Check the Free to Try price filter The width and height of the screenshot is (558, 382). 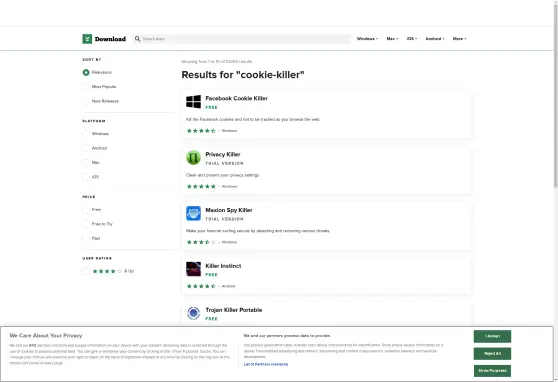click(86, 224)
